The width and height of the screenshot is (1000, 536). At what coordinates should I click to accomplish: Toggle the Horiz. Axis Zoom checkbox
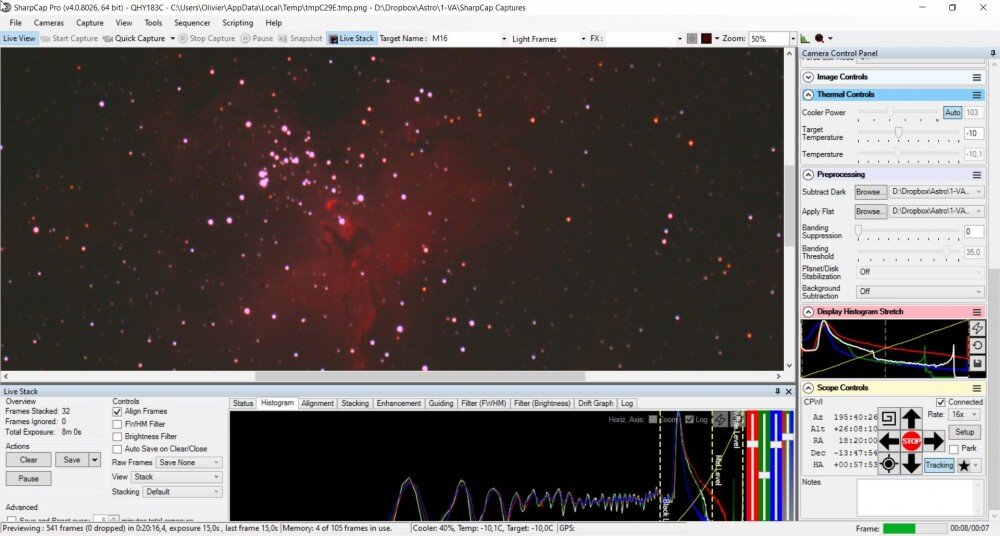(652, 419)
